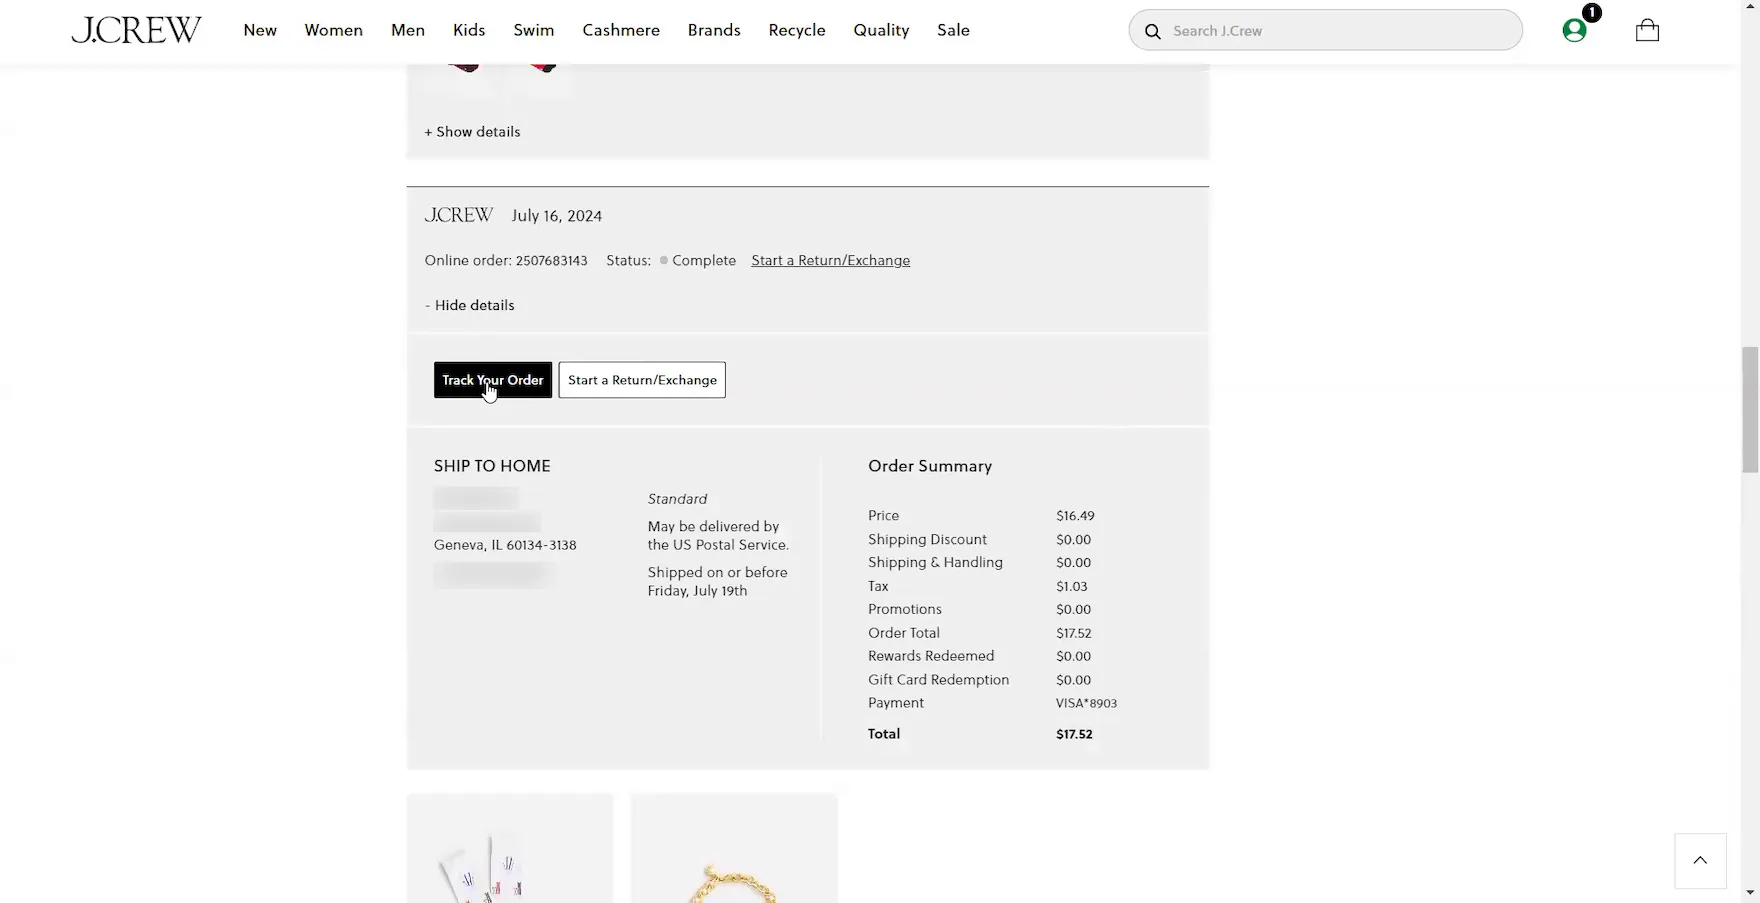Viewport: 1760px width, 903px height.
Task: Open the Recycle menu
Action: tap(797, 30)
